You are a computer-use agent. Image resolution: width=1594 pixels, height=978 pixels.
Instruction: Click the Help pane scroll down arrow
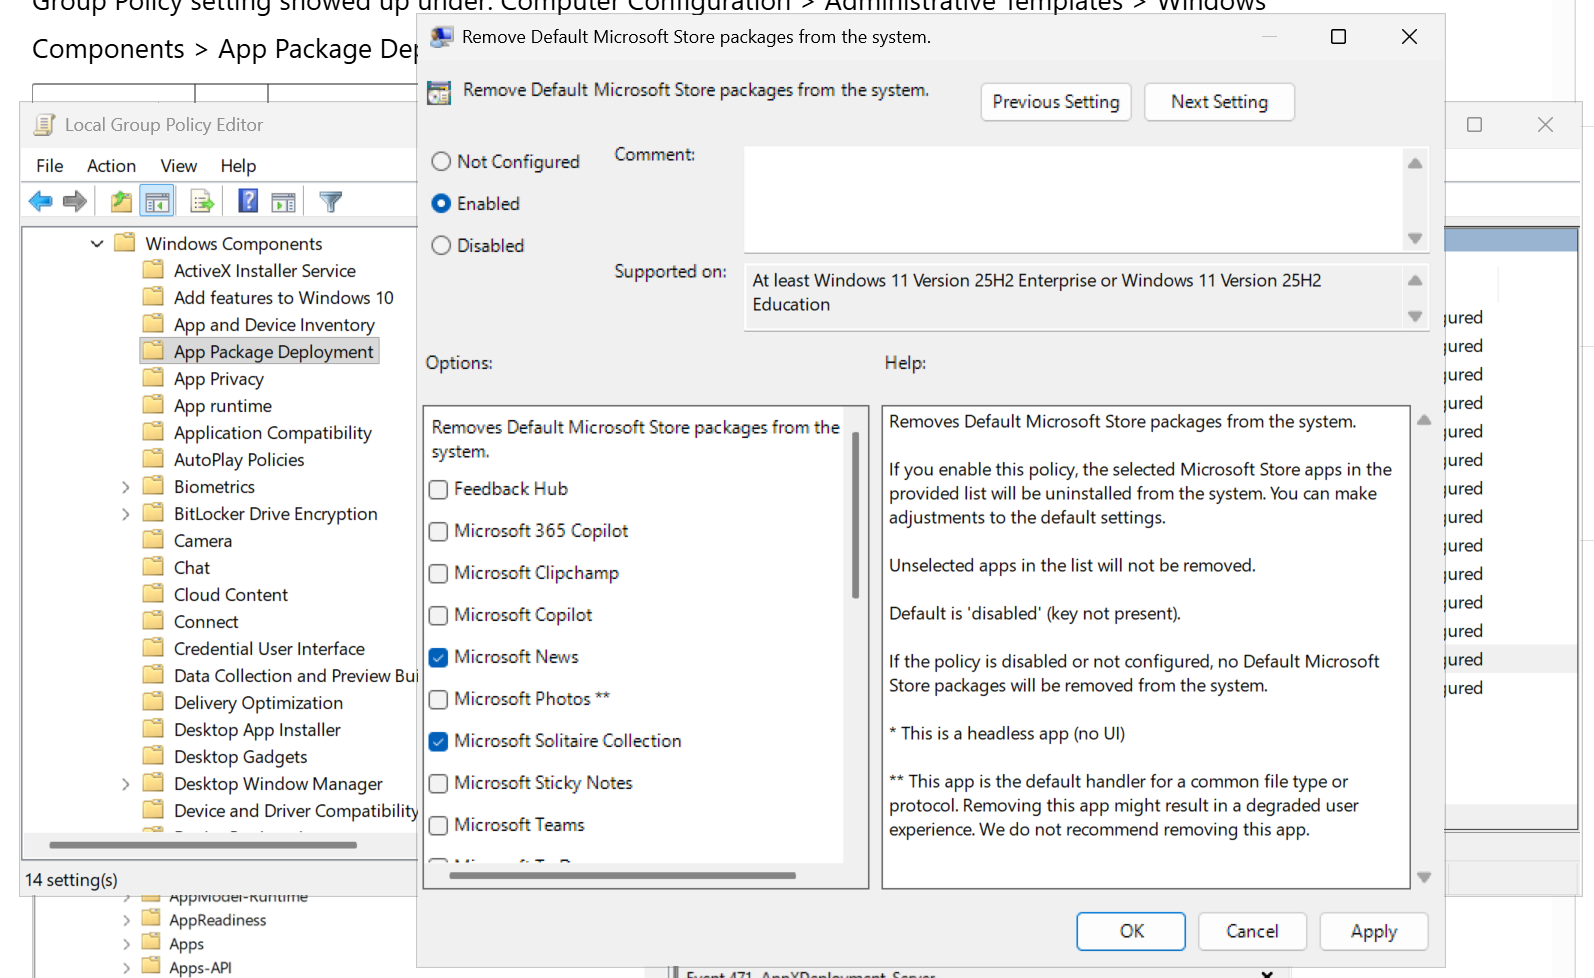[1424, 877]
